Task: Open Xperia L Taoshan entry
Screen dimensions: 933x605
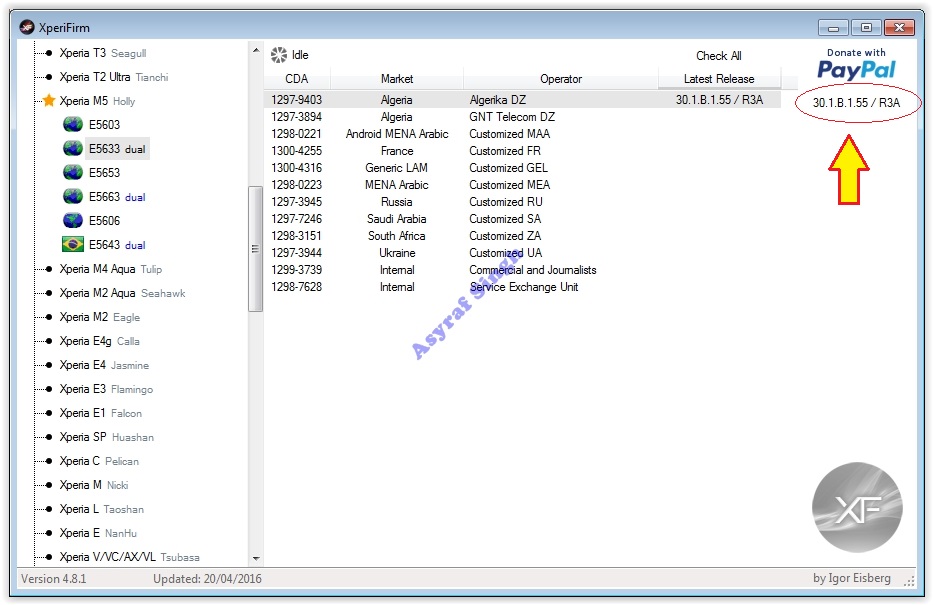Action: coord(101,509)
